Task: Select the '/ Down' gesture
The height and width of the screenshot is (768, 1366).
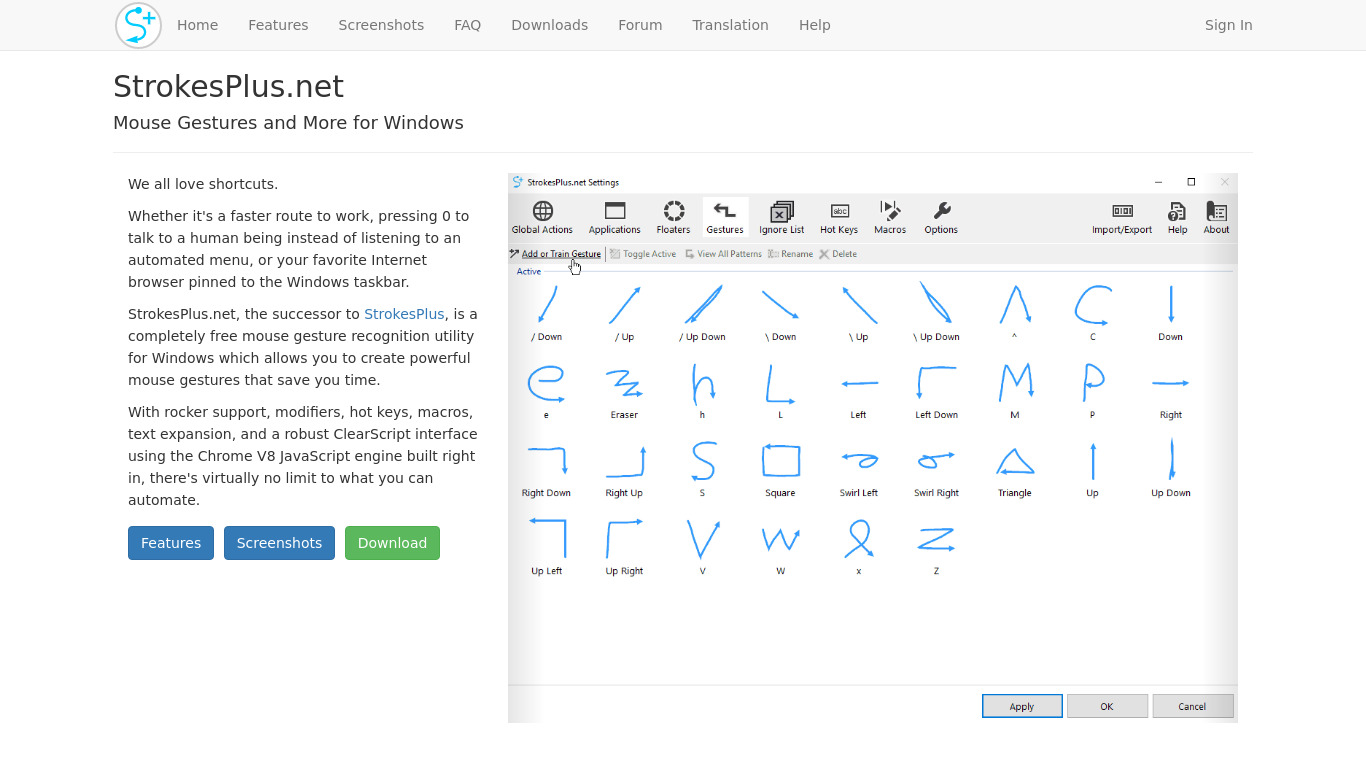Action: click(546, 312)
